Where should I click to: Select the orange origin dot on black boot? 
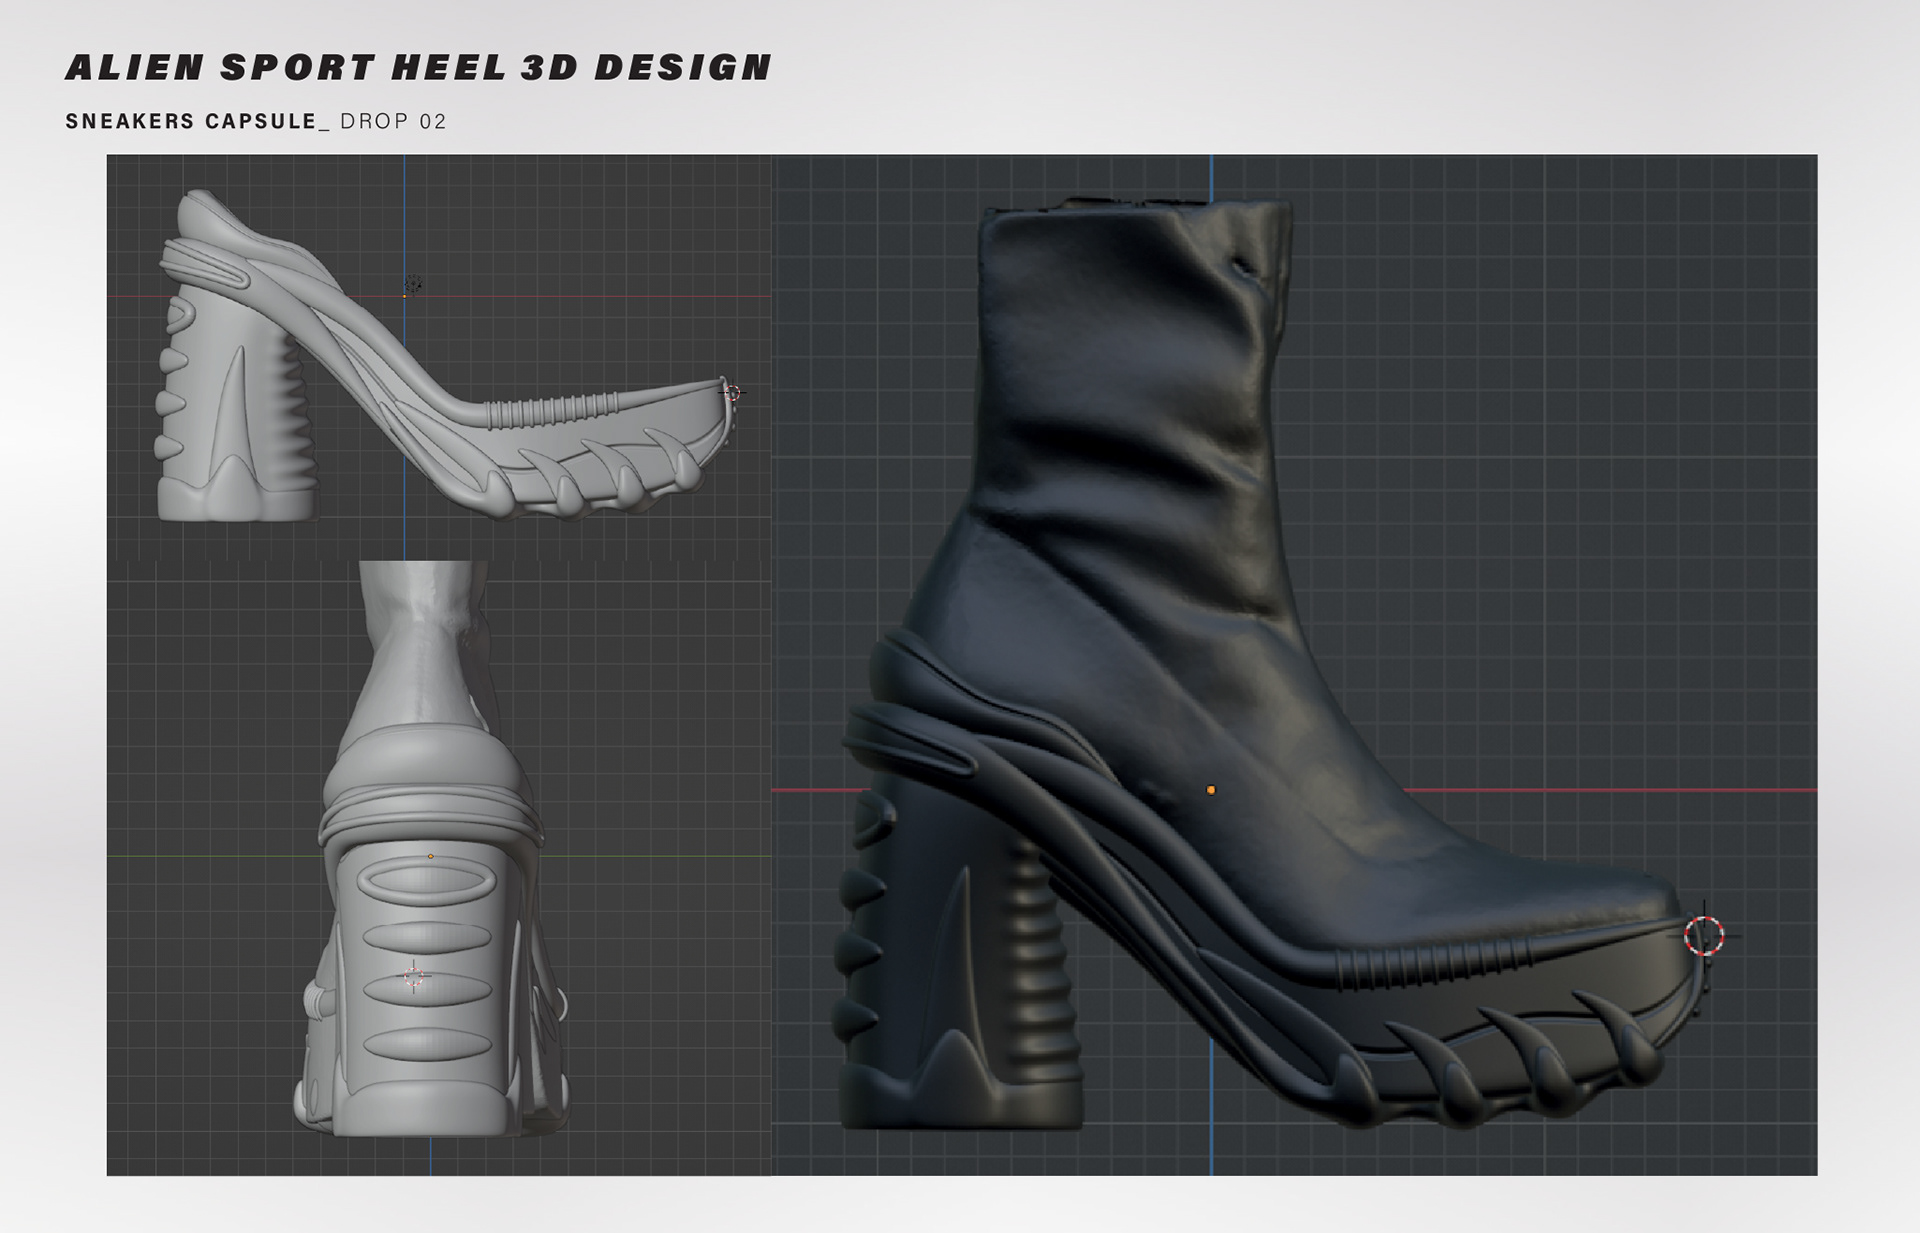pyautogui.click(x=1211, y=790)
